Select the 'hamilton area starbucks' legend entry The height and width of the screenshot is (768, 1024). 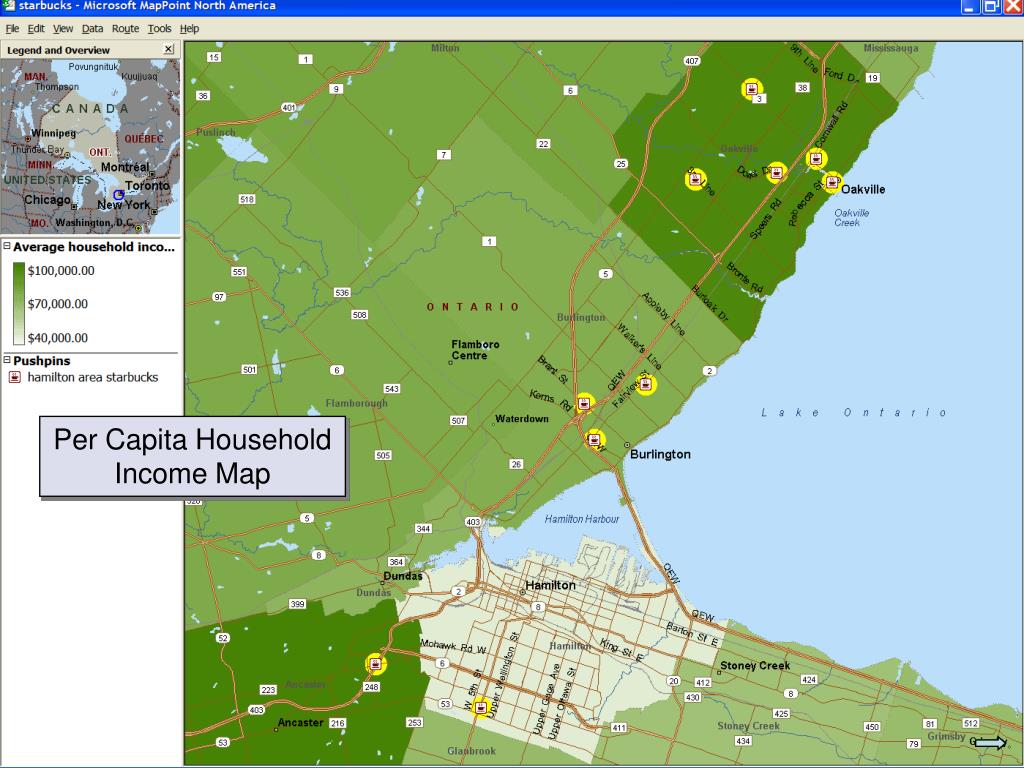(x=93, y=377)
